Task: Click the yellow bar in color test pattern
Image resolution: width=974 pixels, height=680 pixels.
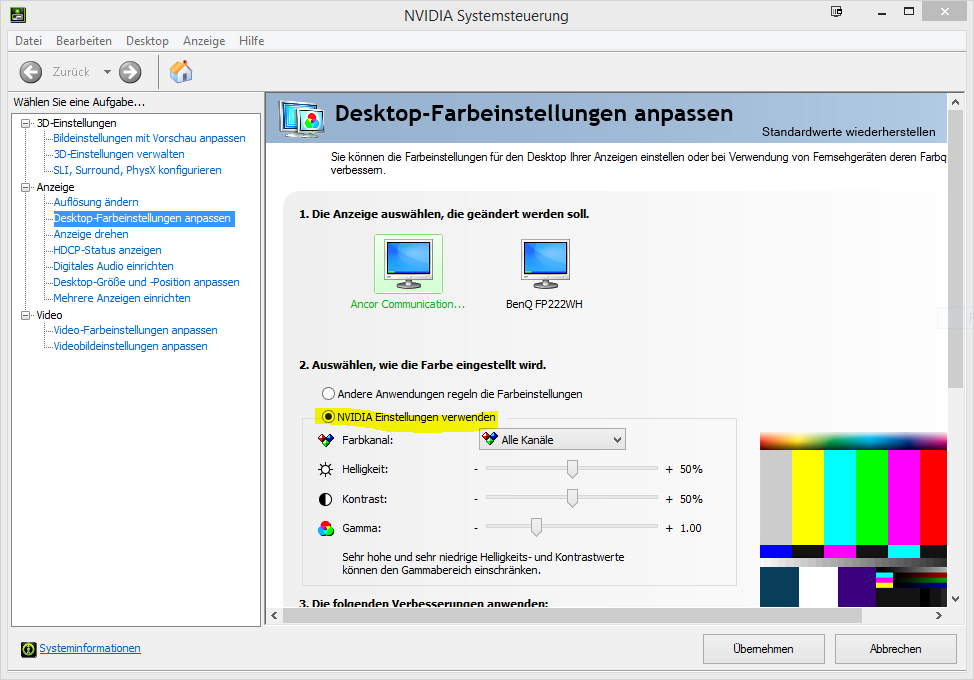Action: point(808,497)
